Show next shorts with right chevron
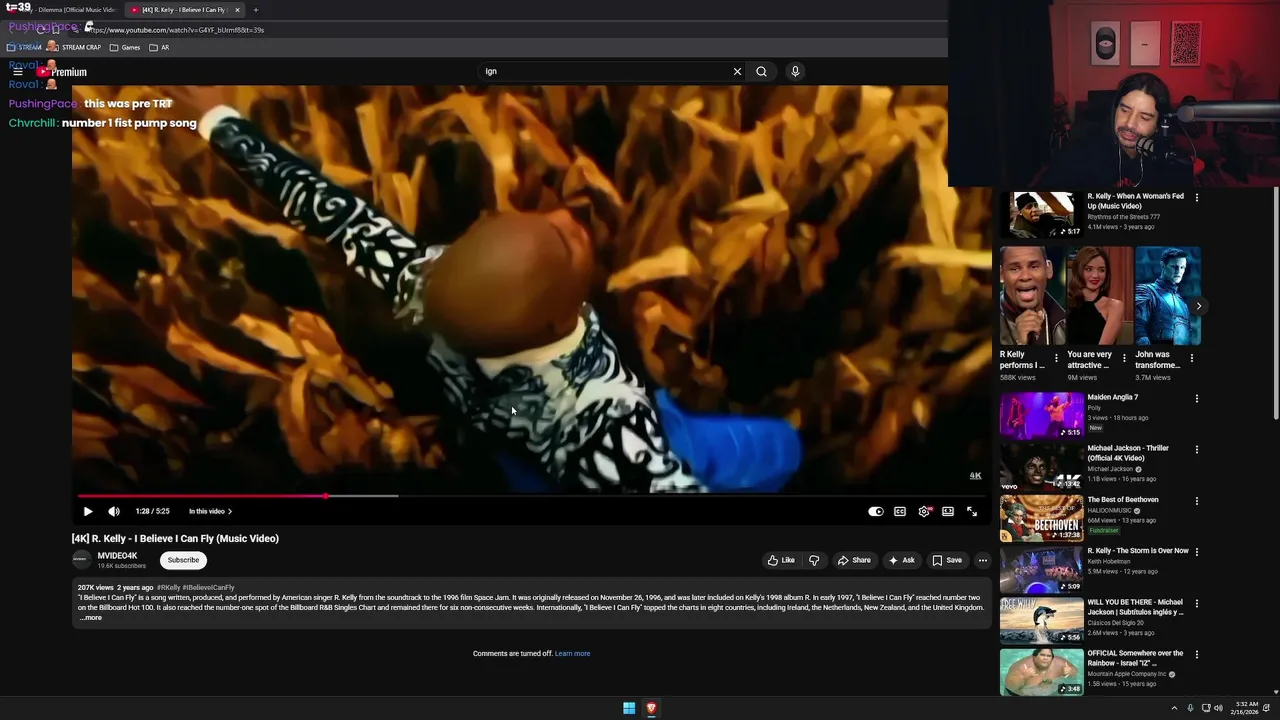The width and height of the screenshot is (1280, 720). (x=1199, y=306)
